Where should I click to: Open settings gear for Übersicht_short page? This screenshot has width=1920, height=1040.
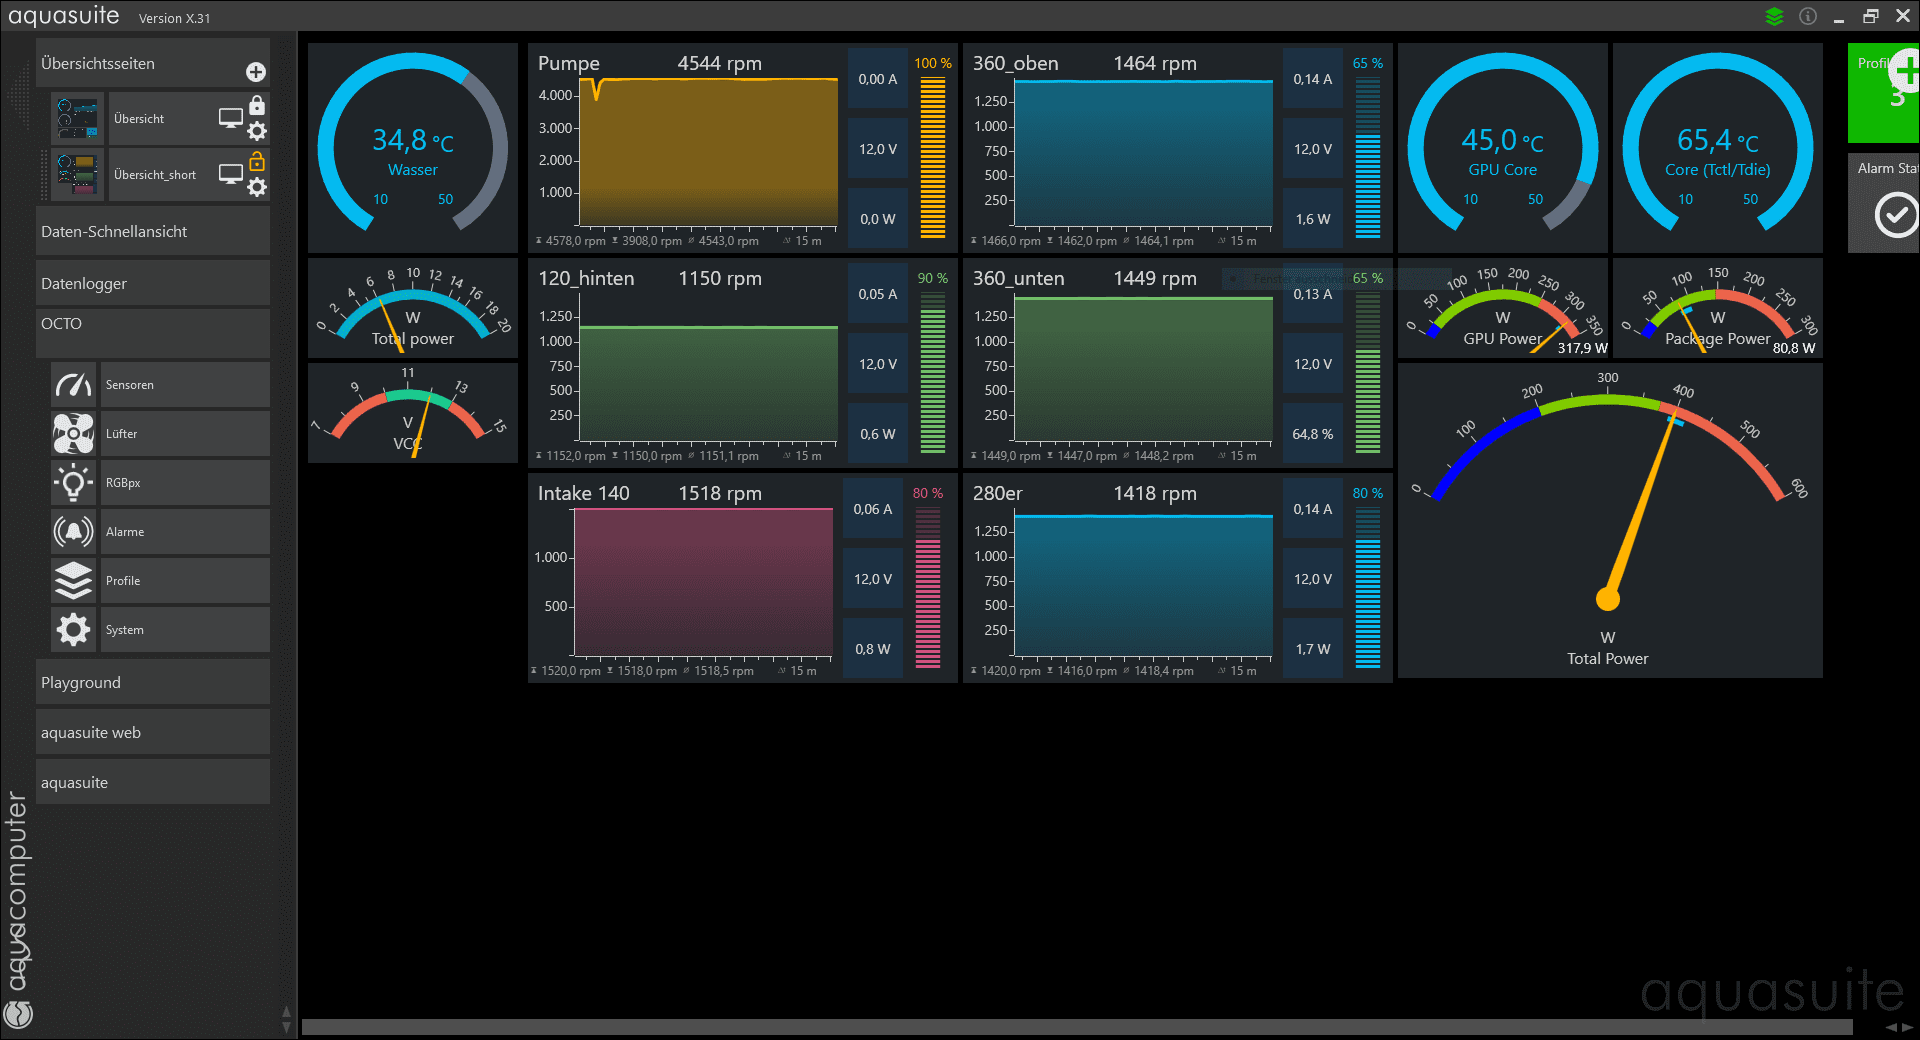pos(257,187)
